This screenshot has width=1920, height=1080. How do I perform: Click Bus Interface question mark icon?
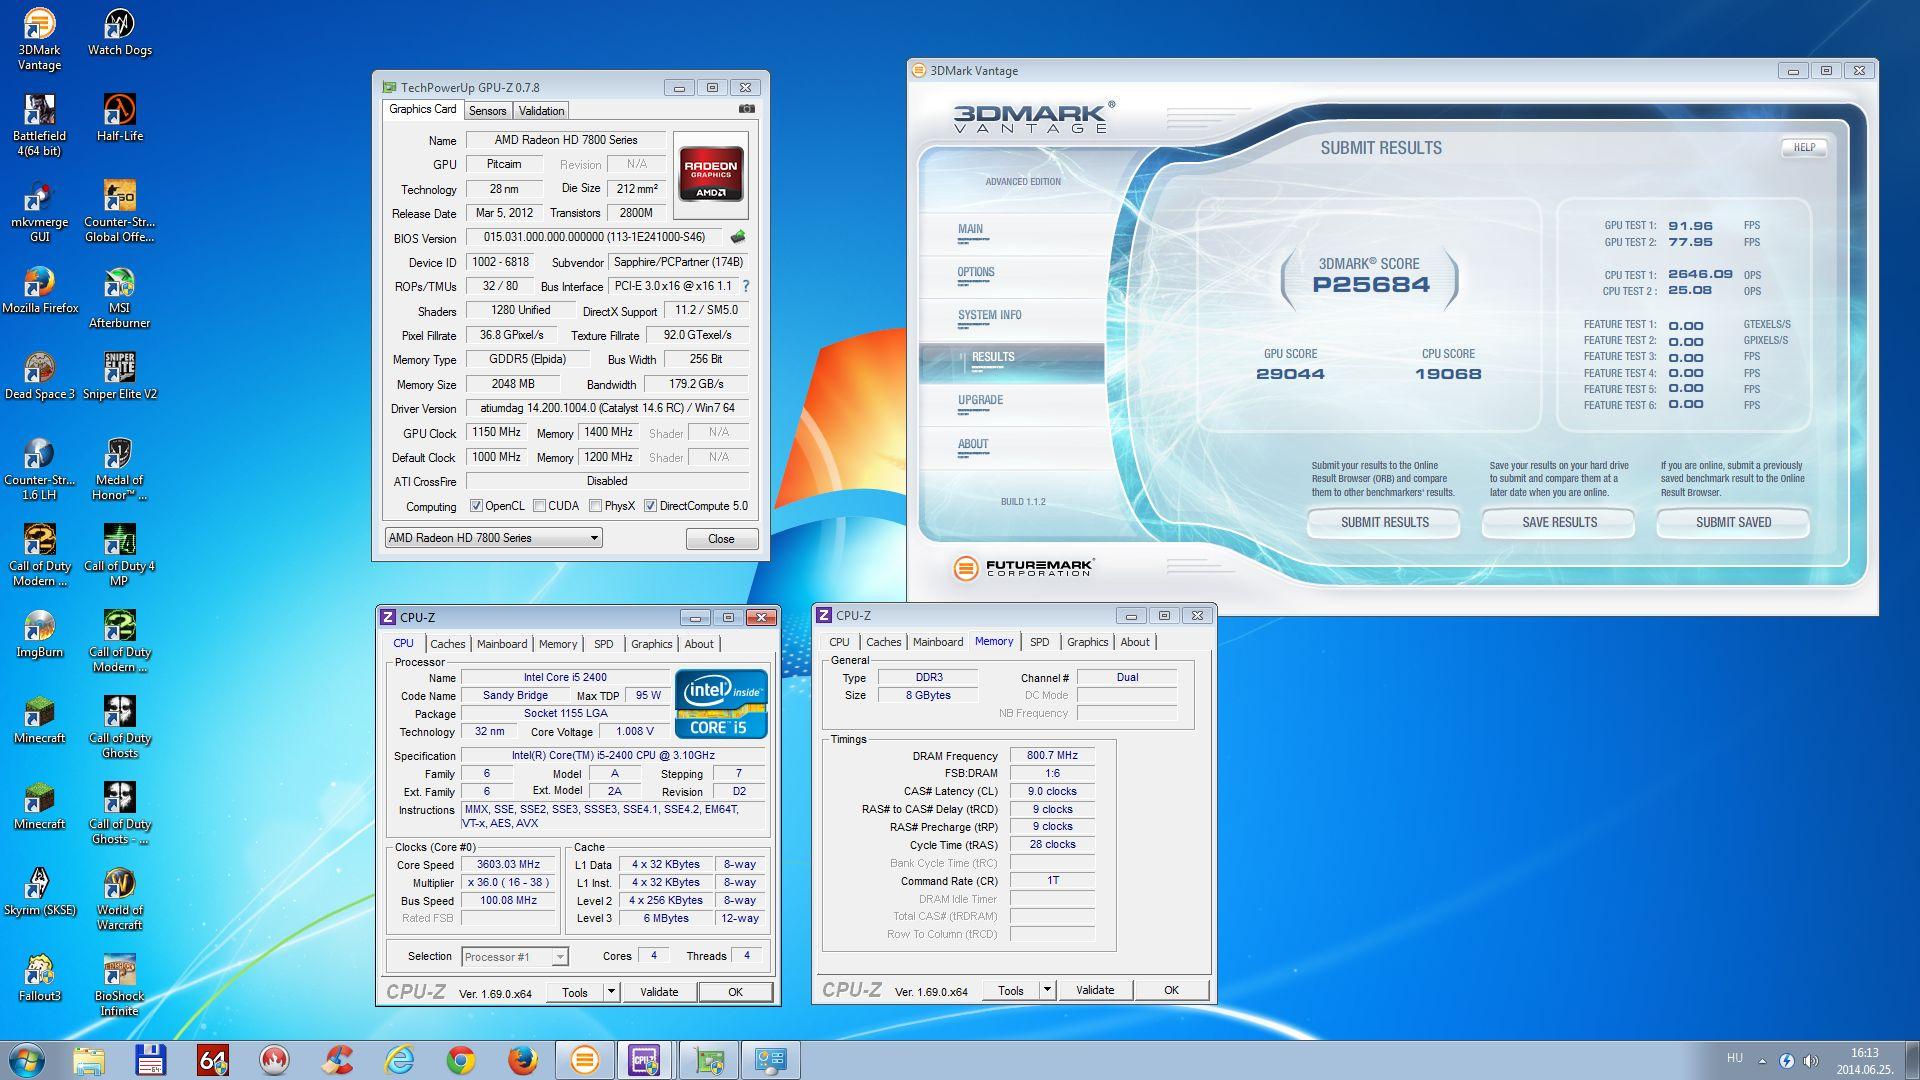pos(746,286)
